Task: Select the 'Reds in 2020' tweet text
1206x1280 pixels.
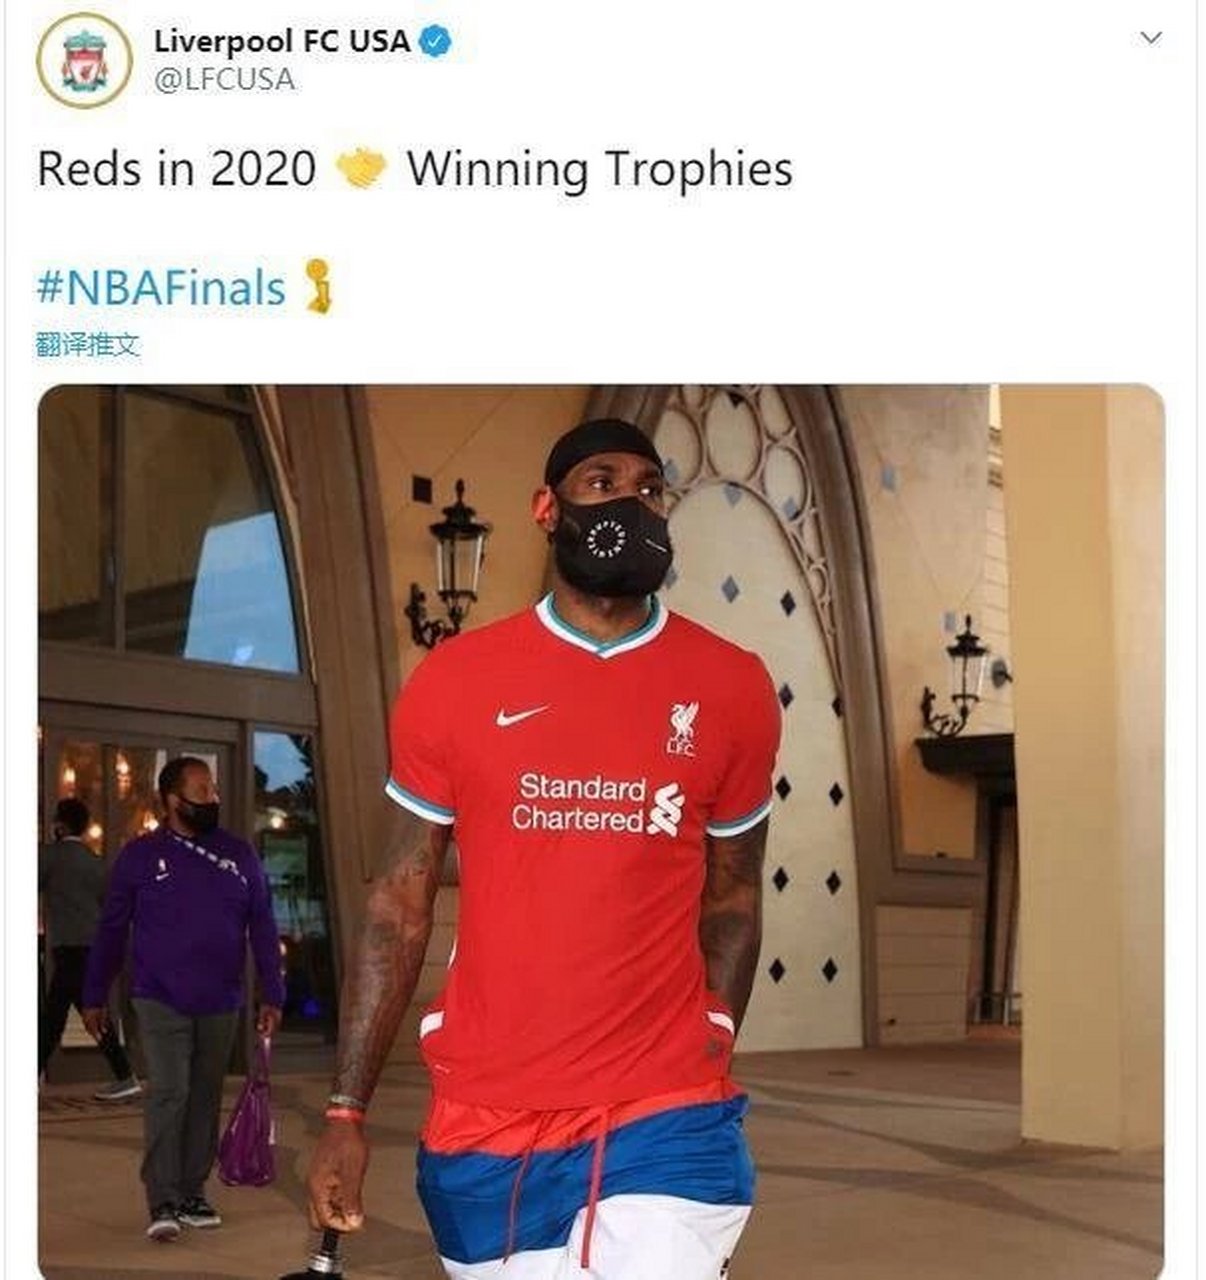Action: [176, 168]
